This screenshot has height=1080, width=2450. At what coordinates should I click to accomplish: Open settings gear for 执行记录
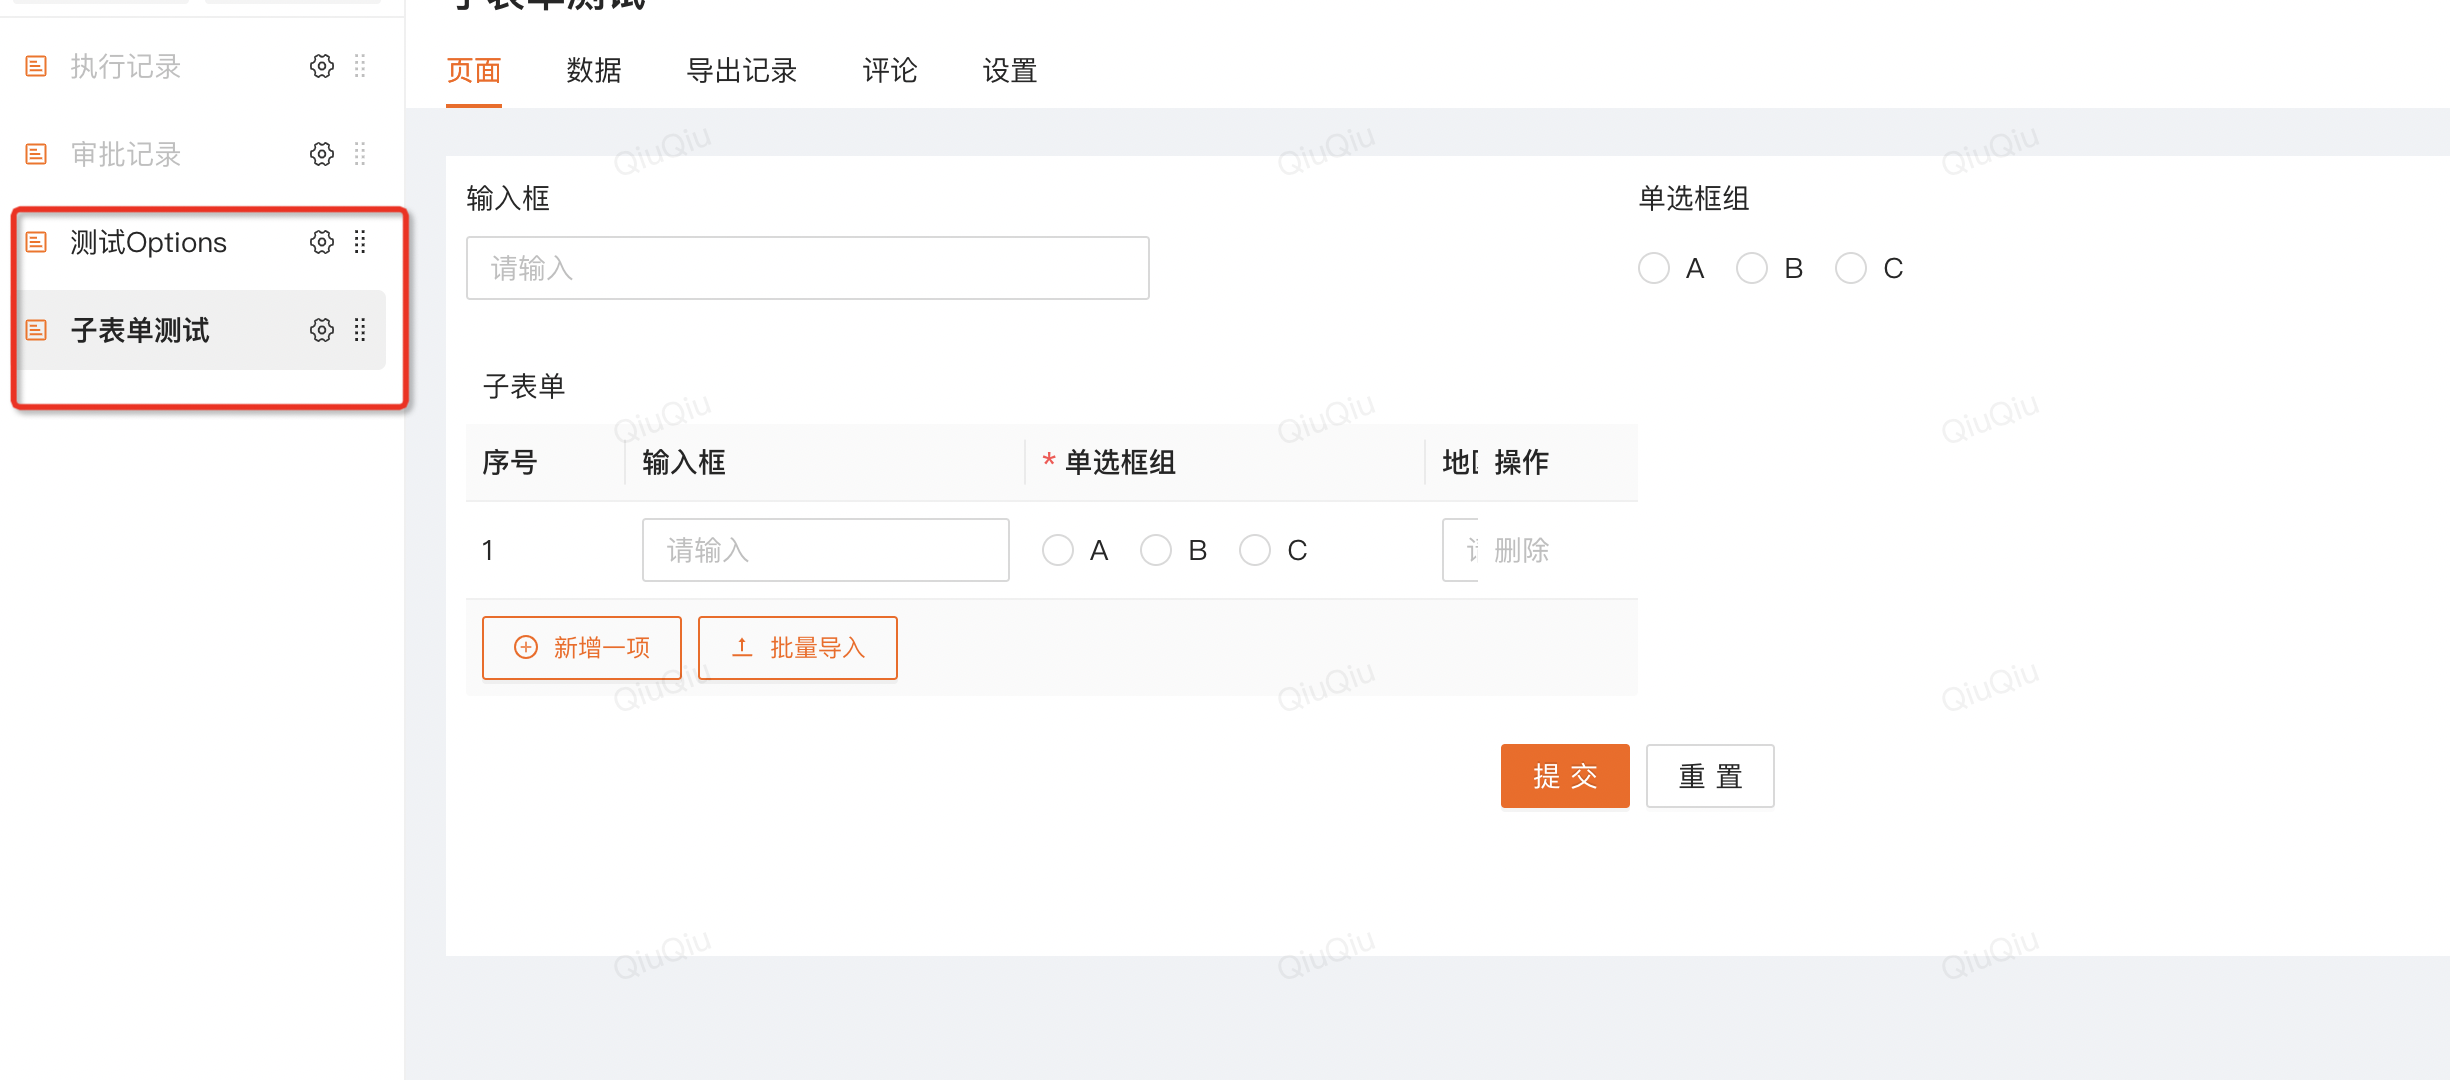tap(321, 66)
